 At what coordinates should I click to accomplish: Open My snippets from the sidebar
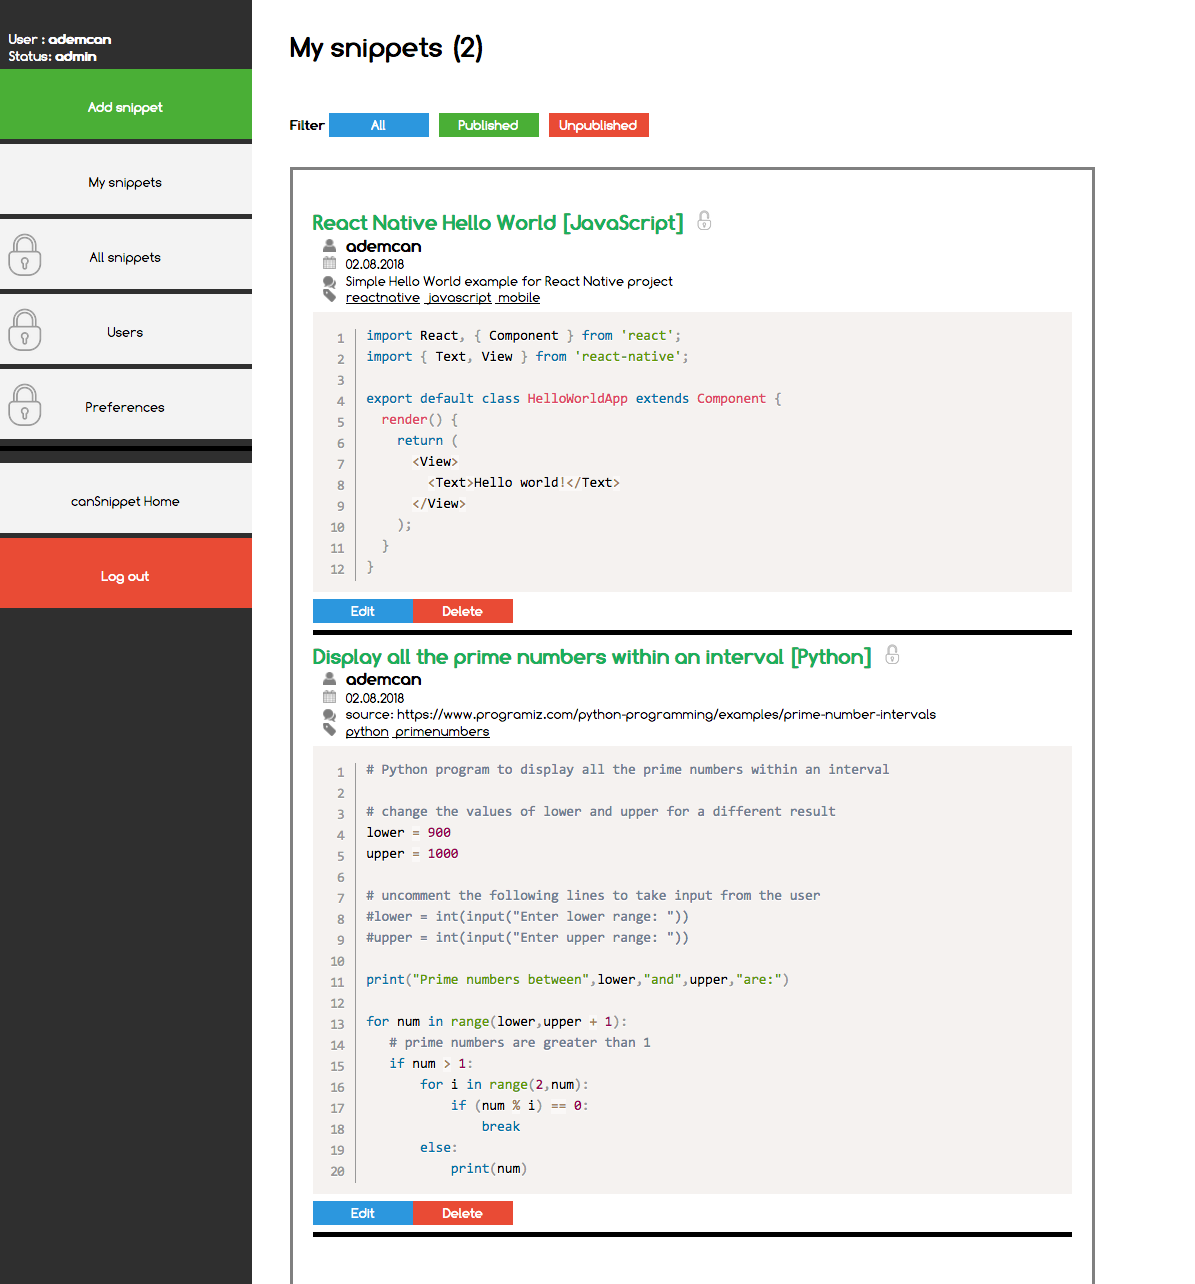(x=124, y=182)
